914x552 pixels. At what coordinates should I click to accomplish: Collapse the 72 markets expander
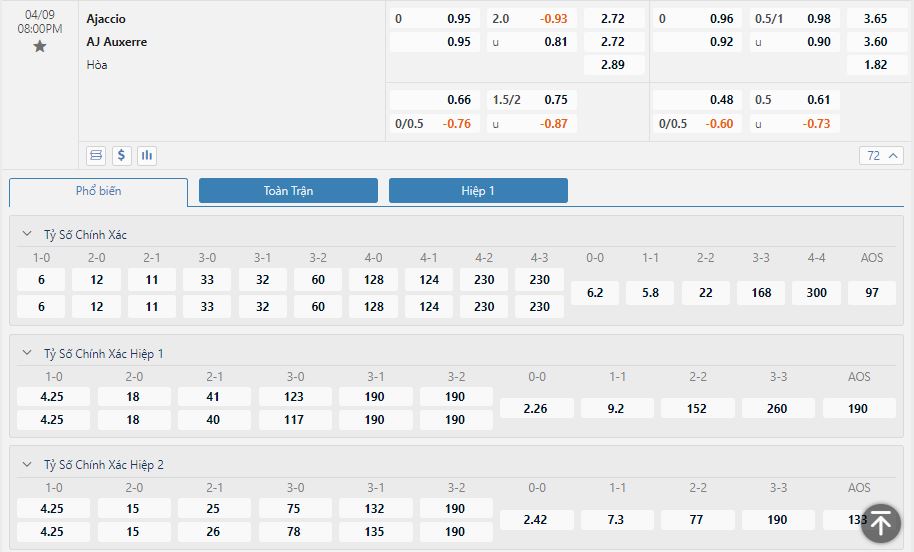pyautogui.click(x=881, y=156)
